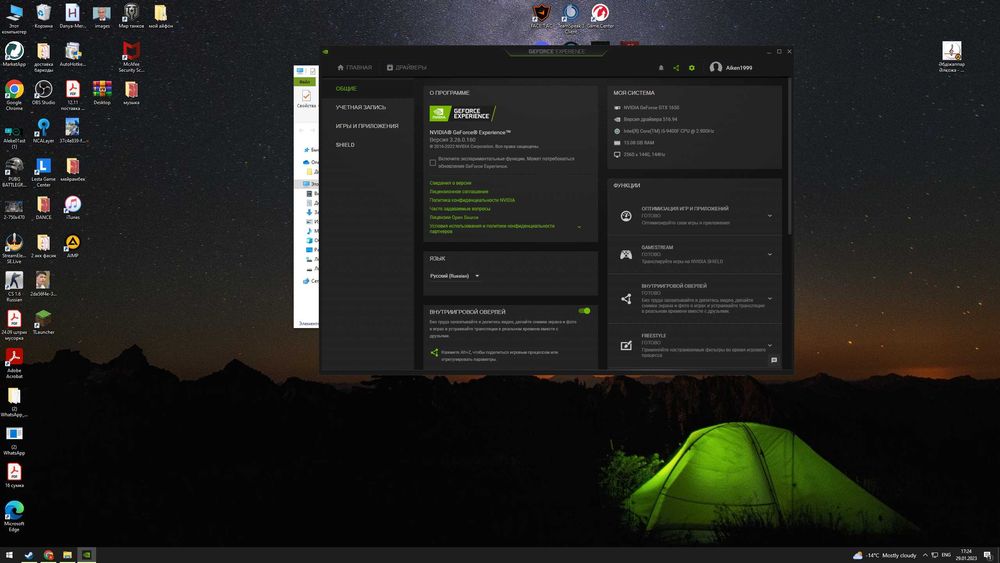Open the Aiken1999 account avatar

pyautogui.click(x=716, y=68)
